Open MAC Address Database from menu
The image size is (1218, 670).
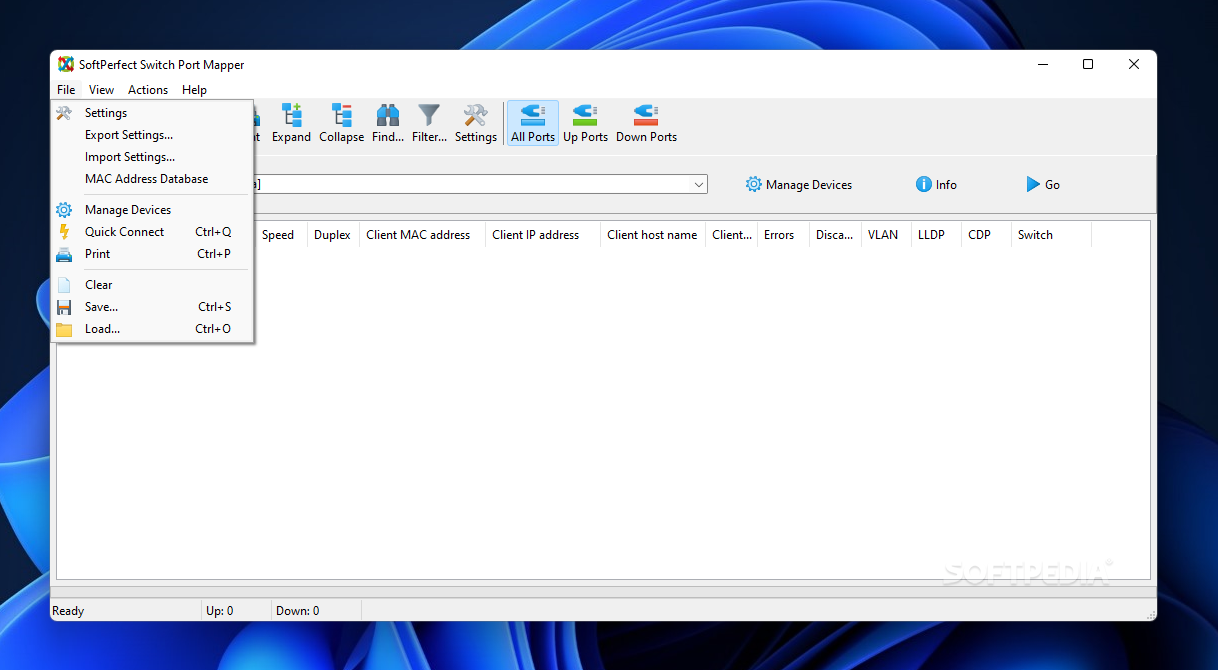pyautogui.click(x=152, y=179)
